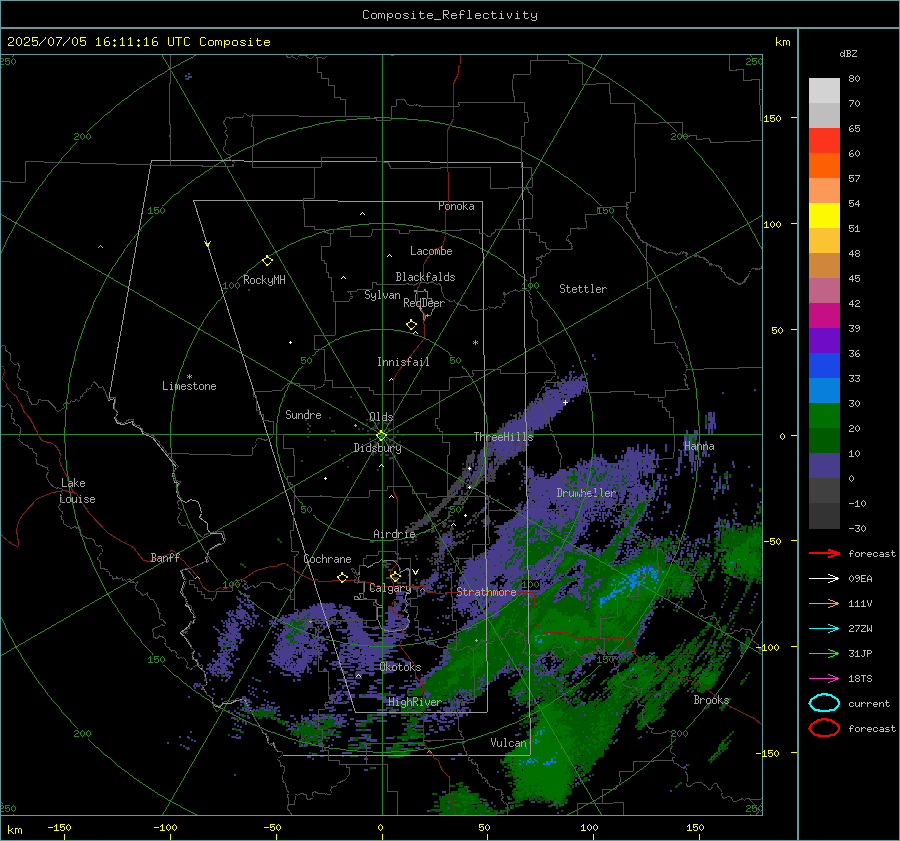Click the Olds city label
Image resolution: width=900 pixels, height=841 pixels.
[x=381, y=417]
